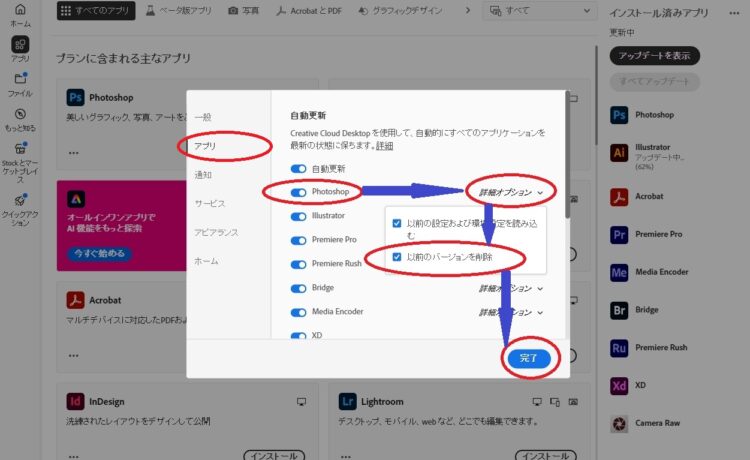Click Premiere Pro icon in installed apps list
The height and width of the screenshot is (460, 750).
coord(619,234)
